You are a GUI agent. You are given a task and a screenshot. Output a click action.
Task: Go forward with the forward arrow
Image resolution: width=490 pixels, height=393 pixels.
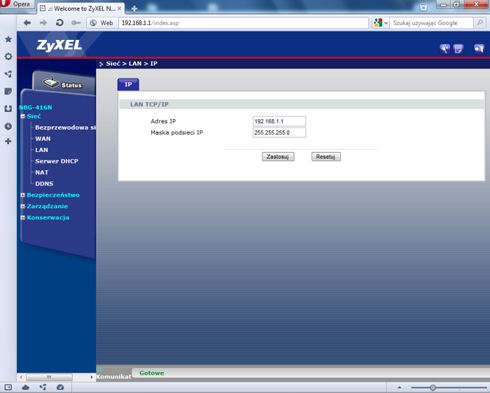[x=43, y=23]
